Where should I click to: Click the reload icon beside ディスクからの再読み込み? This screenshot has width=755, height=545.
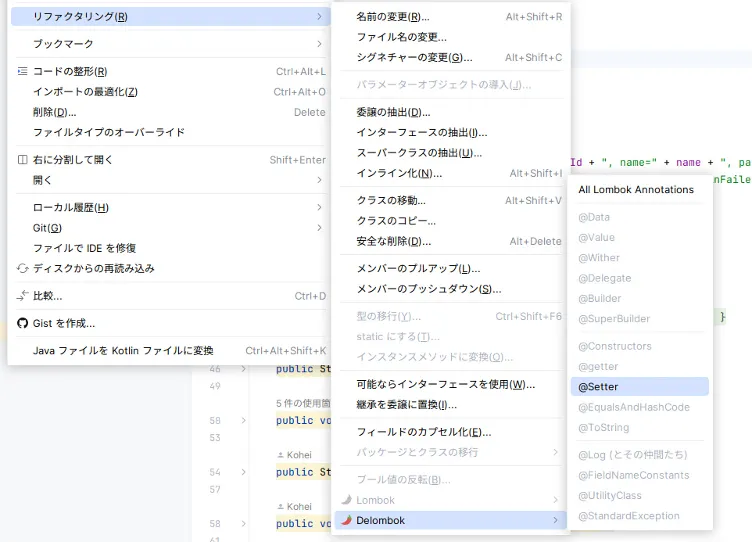(x=22, y=268)
